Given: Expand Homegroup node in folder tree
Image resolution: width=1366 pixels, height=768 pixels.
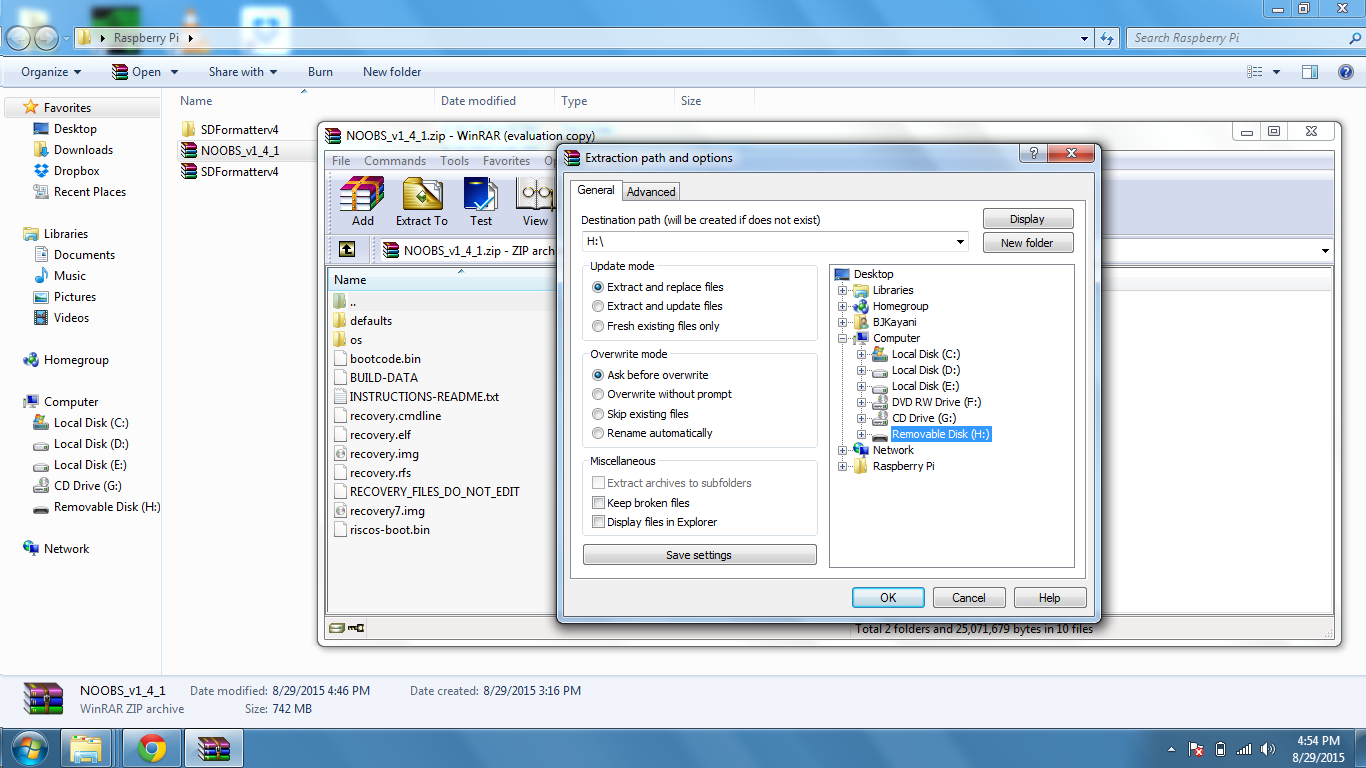Looking at the screenshot, I should tap(842, 306).
